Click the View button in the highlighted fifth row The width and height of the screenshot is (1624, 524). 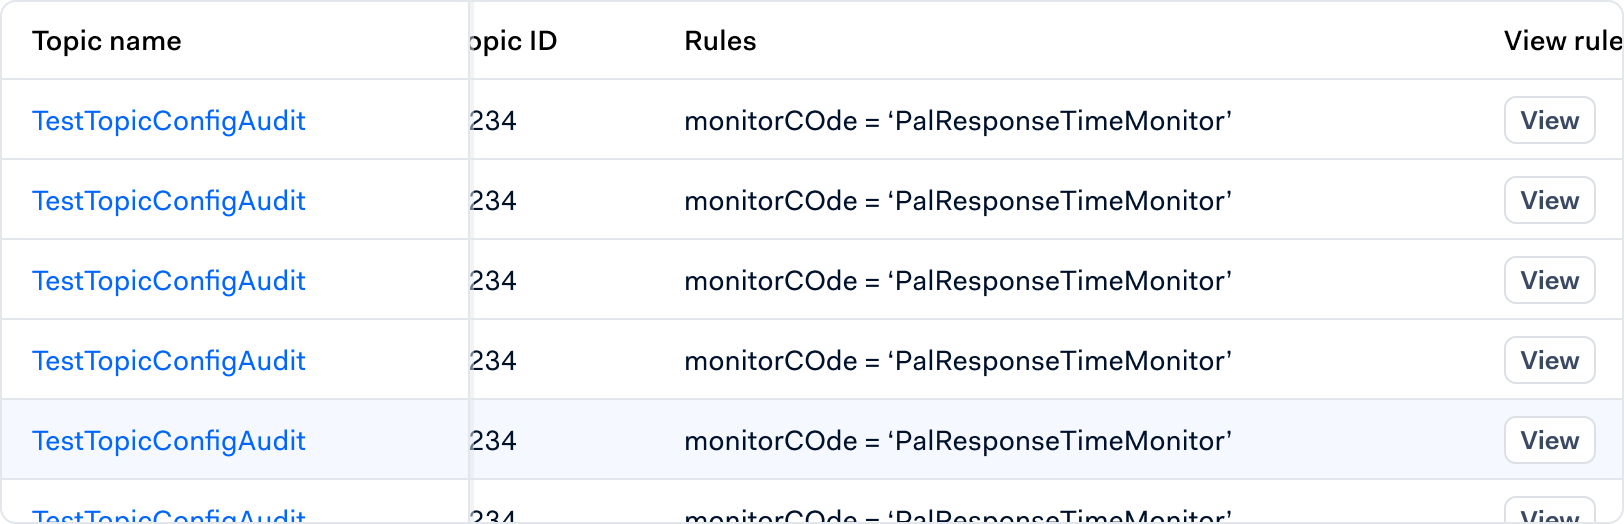[x=1550, y=440]
